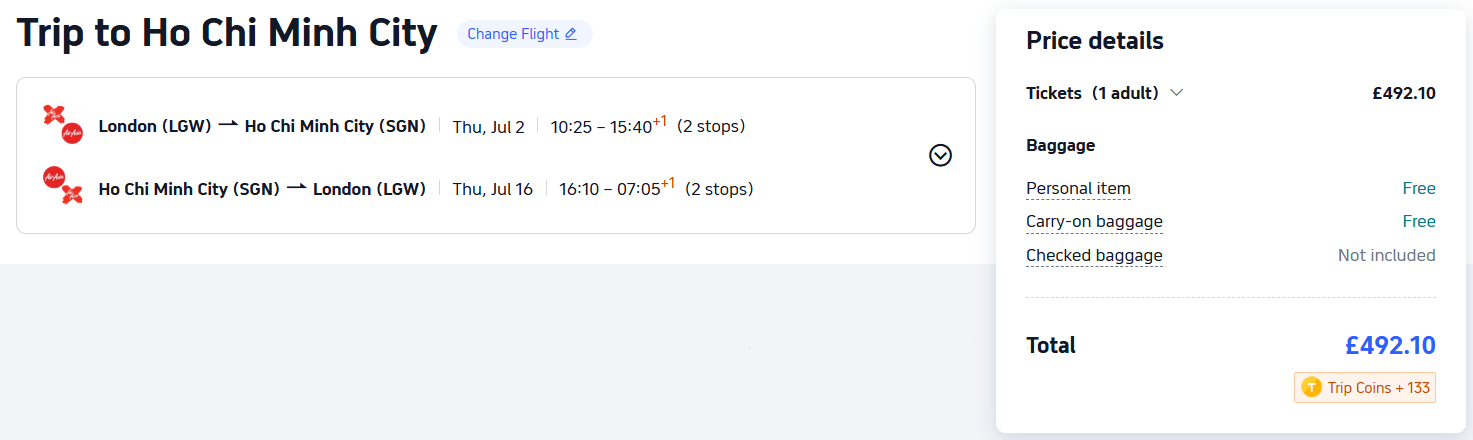
Task: Click the "Not included" checked baggage status
Action: coord(1386,256)
